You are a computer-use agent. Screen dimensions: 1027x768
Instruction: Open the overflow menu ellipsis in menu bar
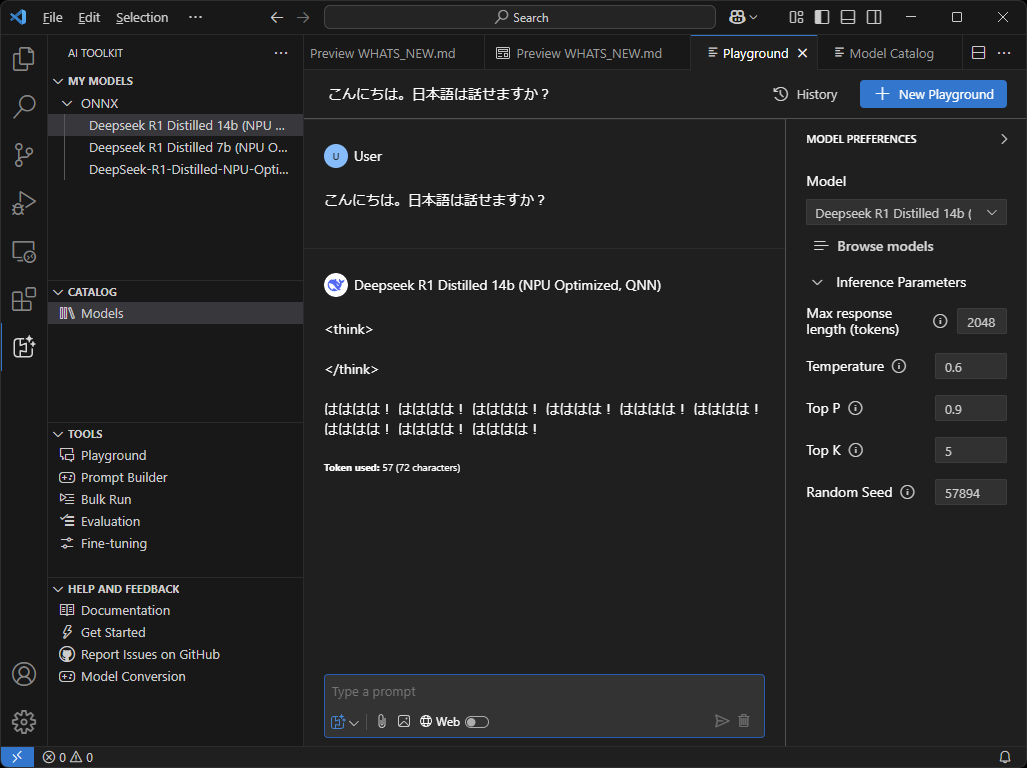[x=195, y=18]
